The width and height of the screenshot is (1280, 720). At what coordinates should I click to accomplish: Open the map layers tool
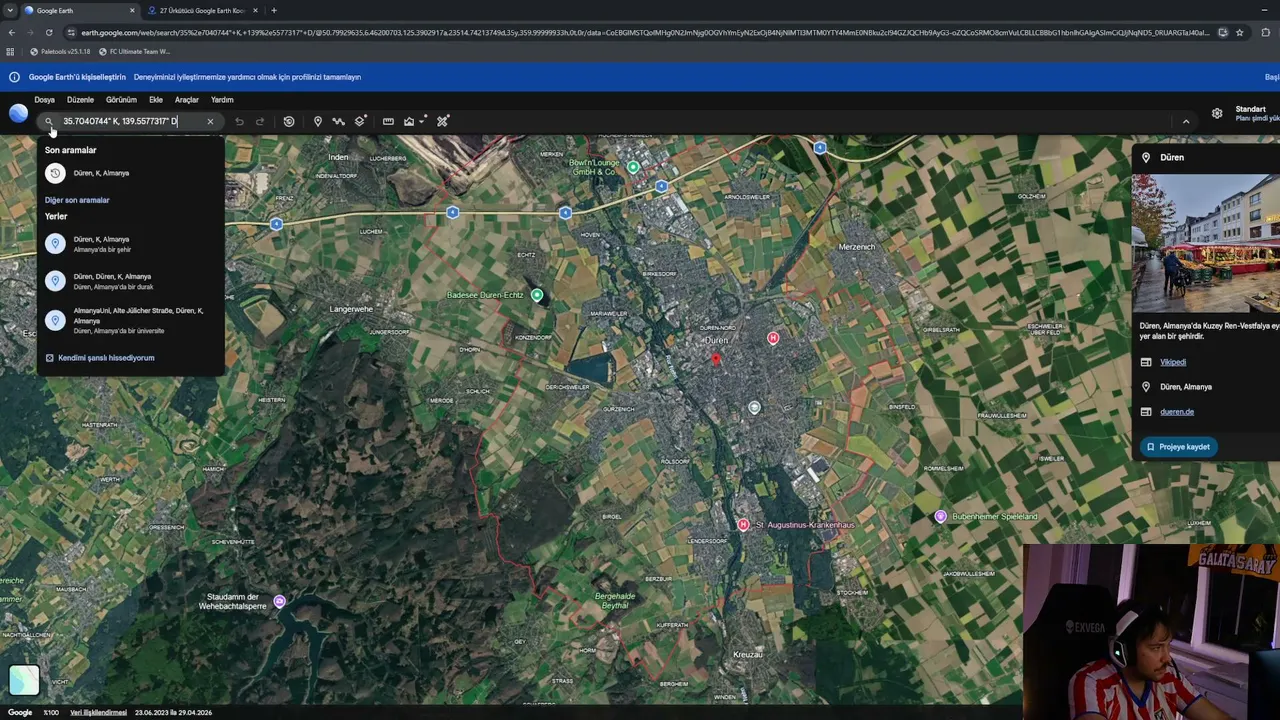361,122
